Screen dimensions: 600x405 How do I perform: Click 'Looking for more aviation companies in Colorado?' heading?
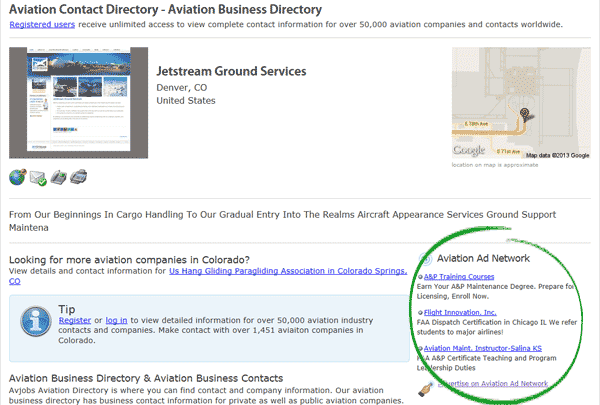(129, 260)
